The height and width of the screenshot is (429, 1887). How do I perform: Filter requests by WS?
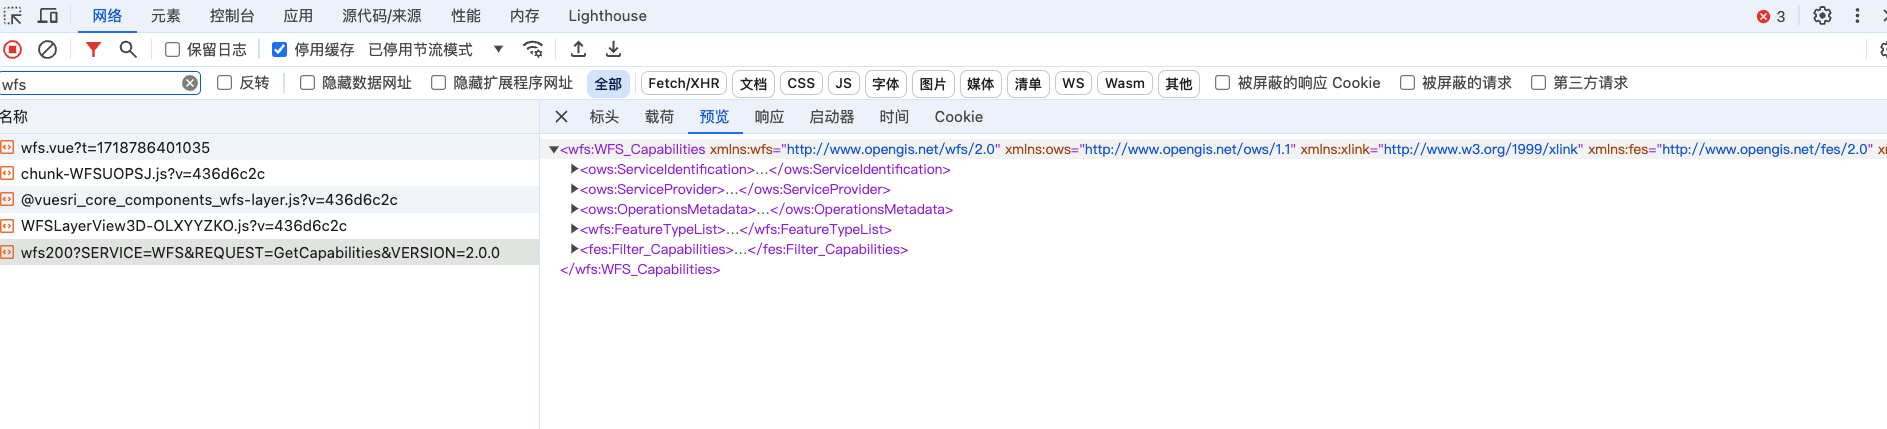coord(1073,84)
